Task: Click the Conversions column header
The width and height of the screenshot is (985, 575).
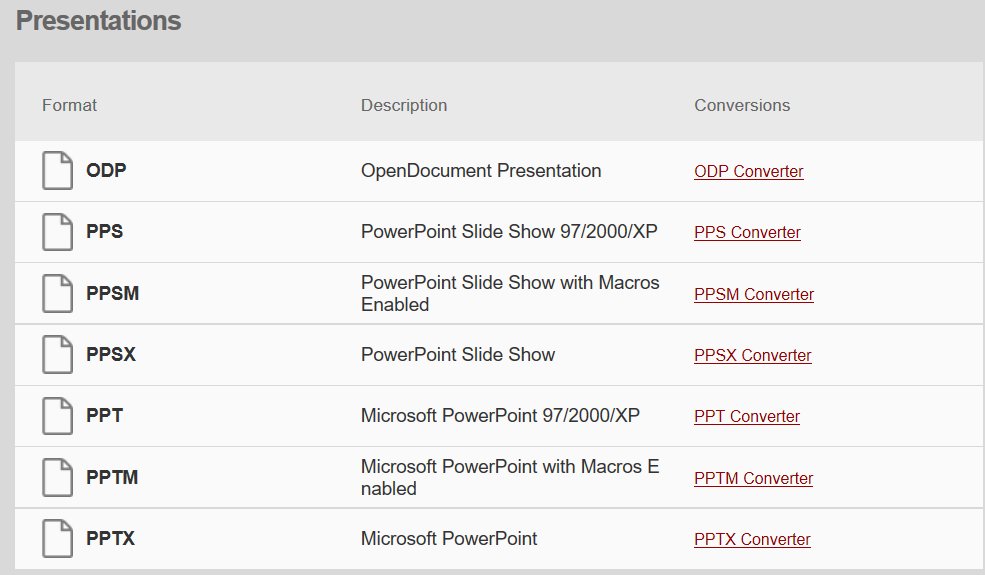Action: [742, 105]
